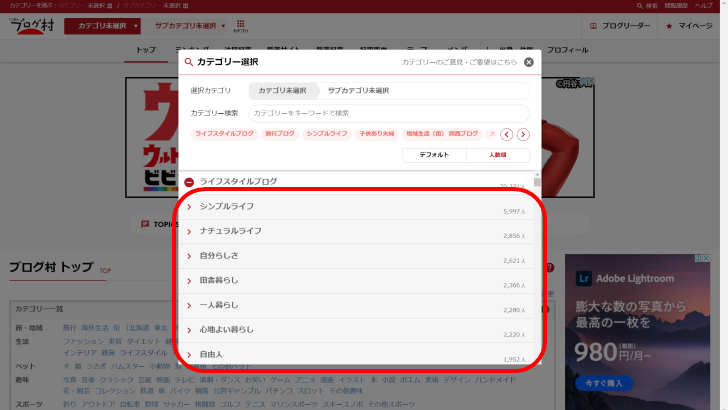The width and height of the screenshot is (728, 410).
Task: Open the ハムスター pet category link
Action: 128,366
